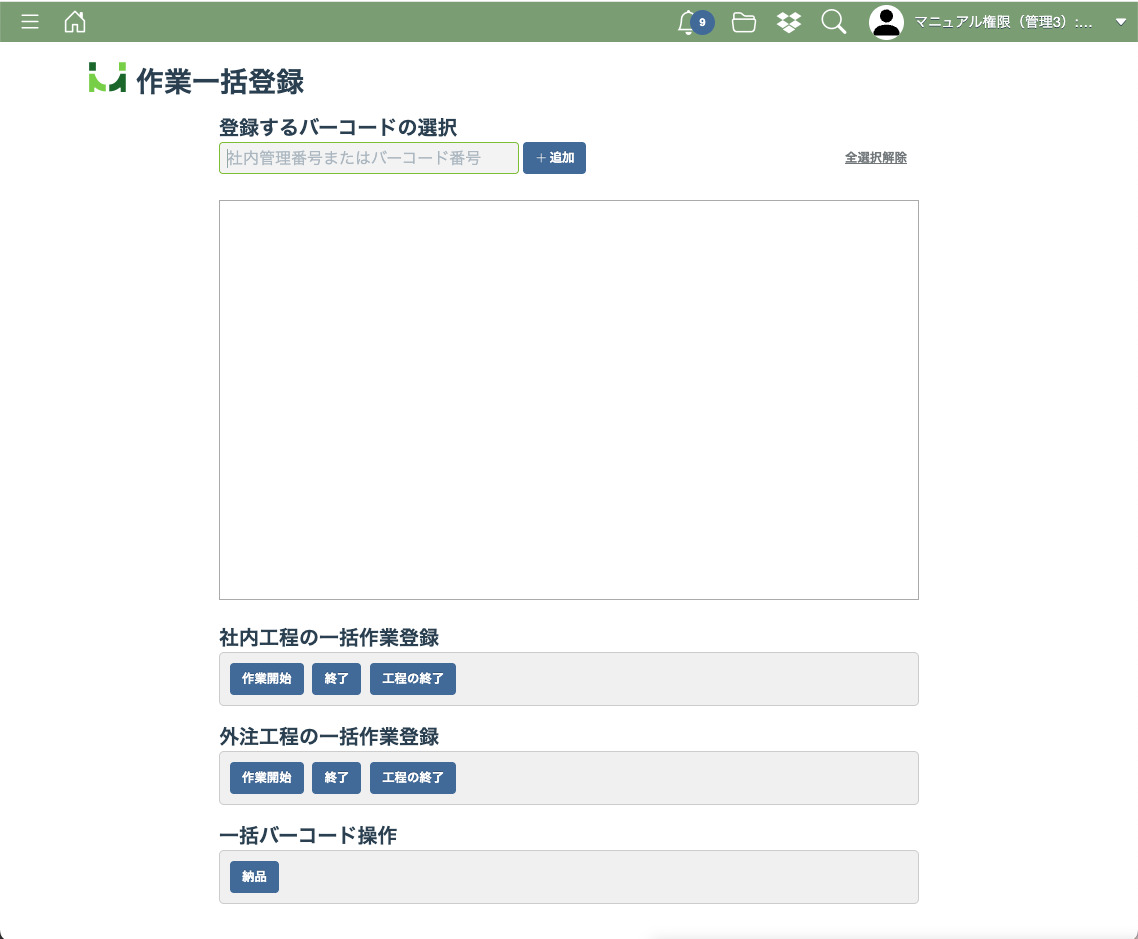Open the hamburger menu icon
Viewport: 1138px width, 939px height.
click(x=30, y=22)
